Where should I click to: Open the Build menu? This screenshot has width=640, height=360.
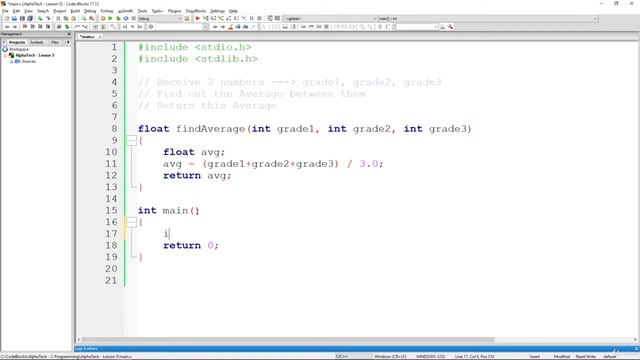click(75, 11)
